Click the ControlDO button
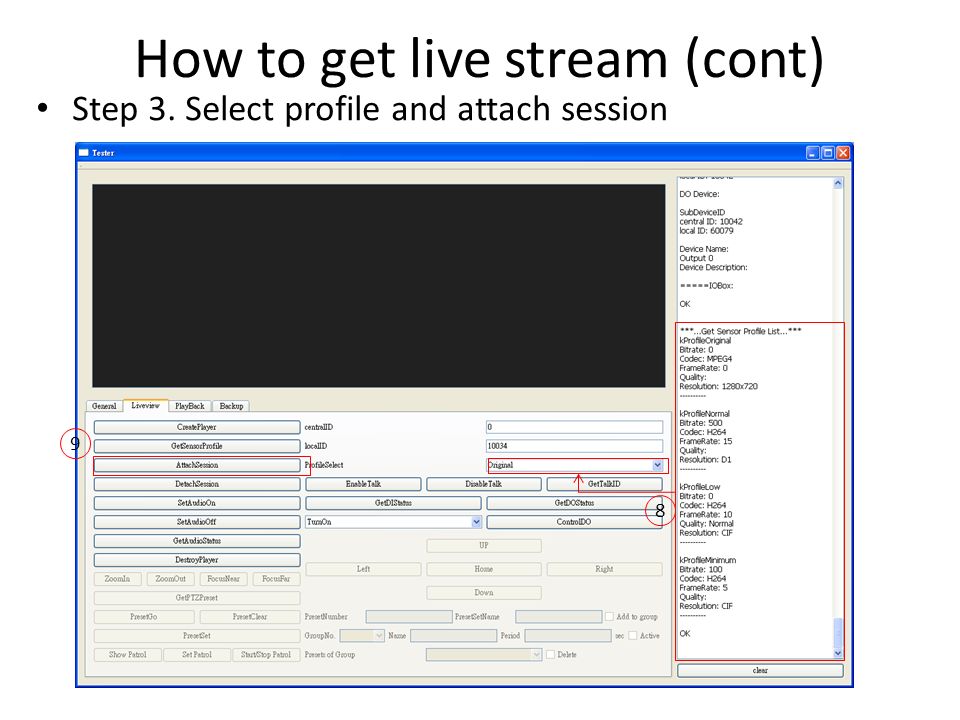 574,522
